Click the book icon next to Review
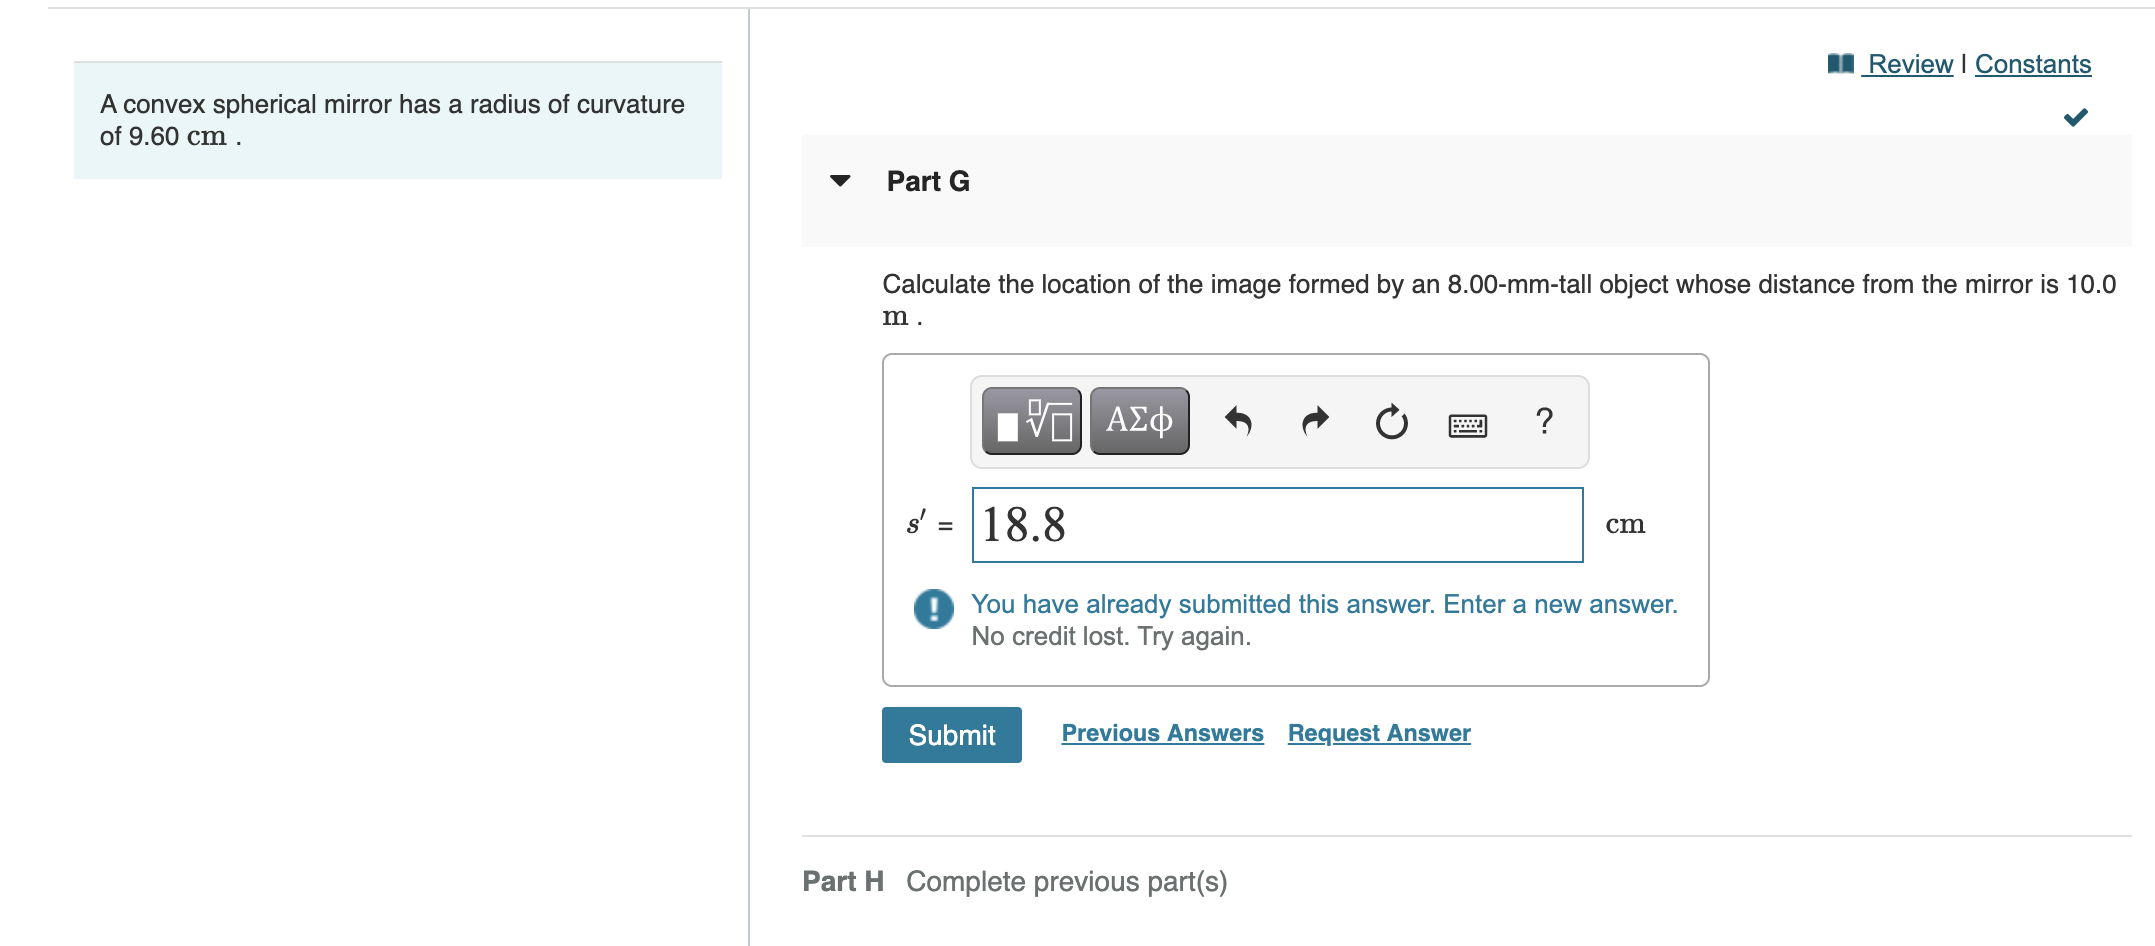 tap(1841, 62)
